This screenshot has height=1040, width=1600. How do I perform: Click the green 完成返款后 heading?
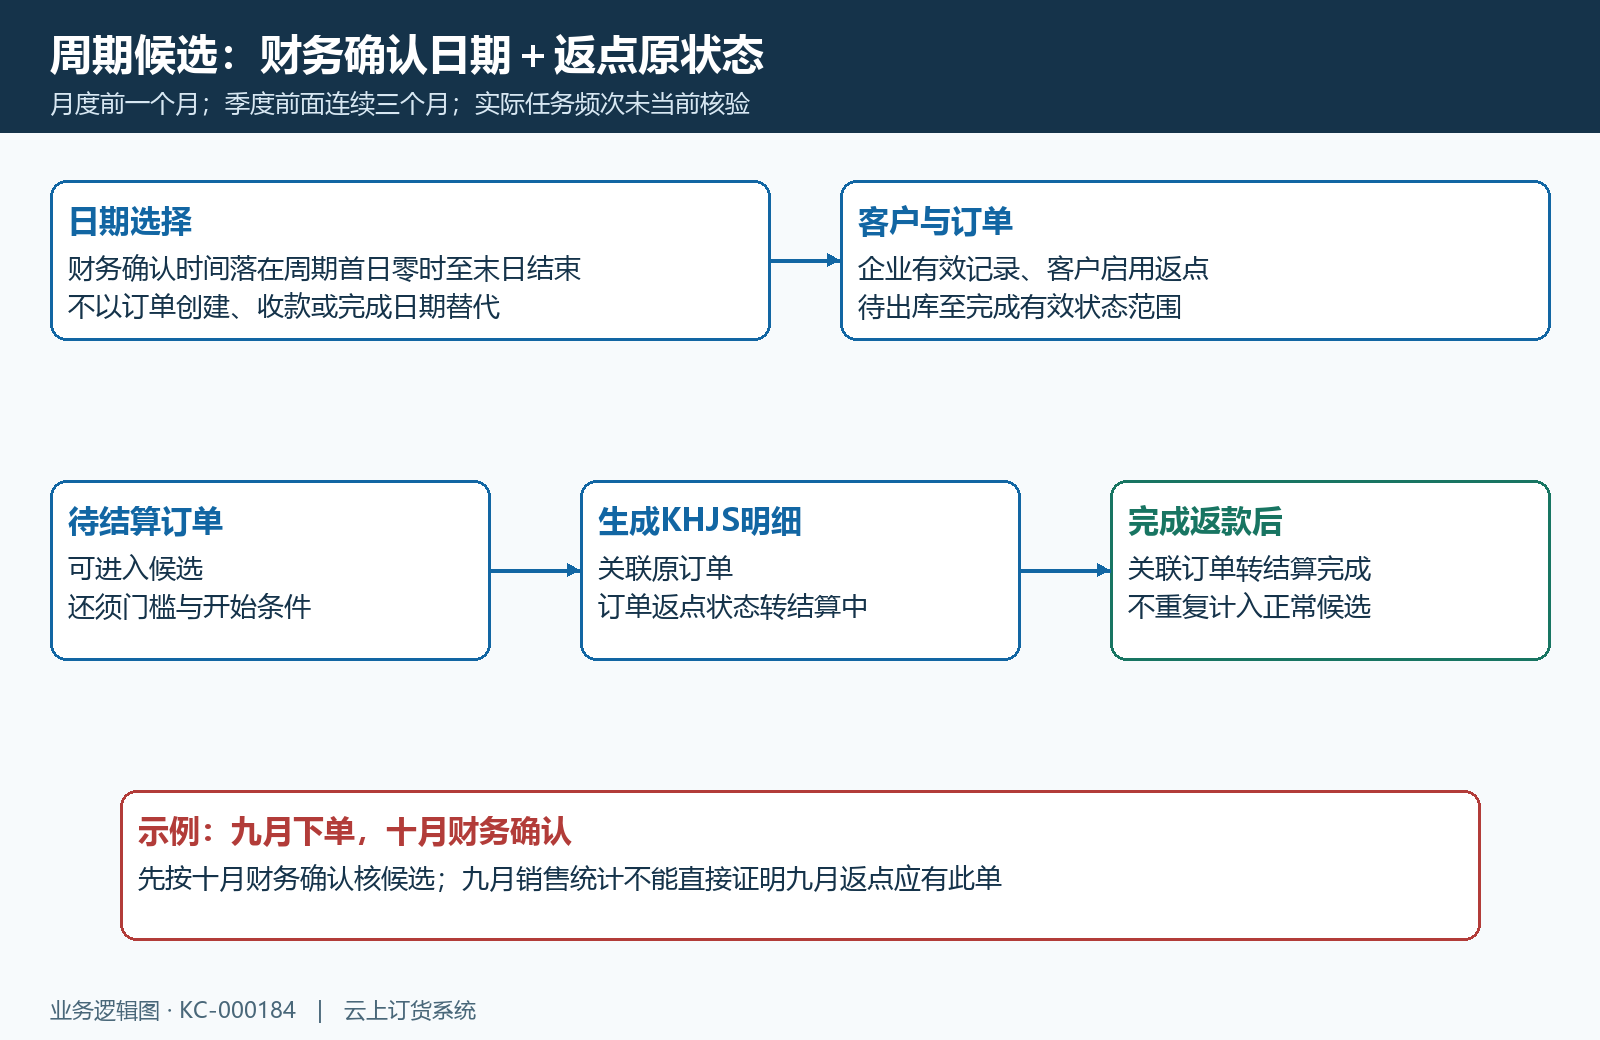tap(1205, 521)
